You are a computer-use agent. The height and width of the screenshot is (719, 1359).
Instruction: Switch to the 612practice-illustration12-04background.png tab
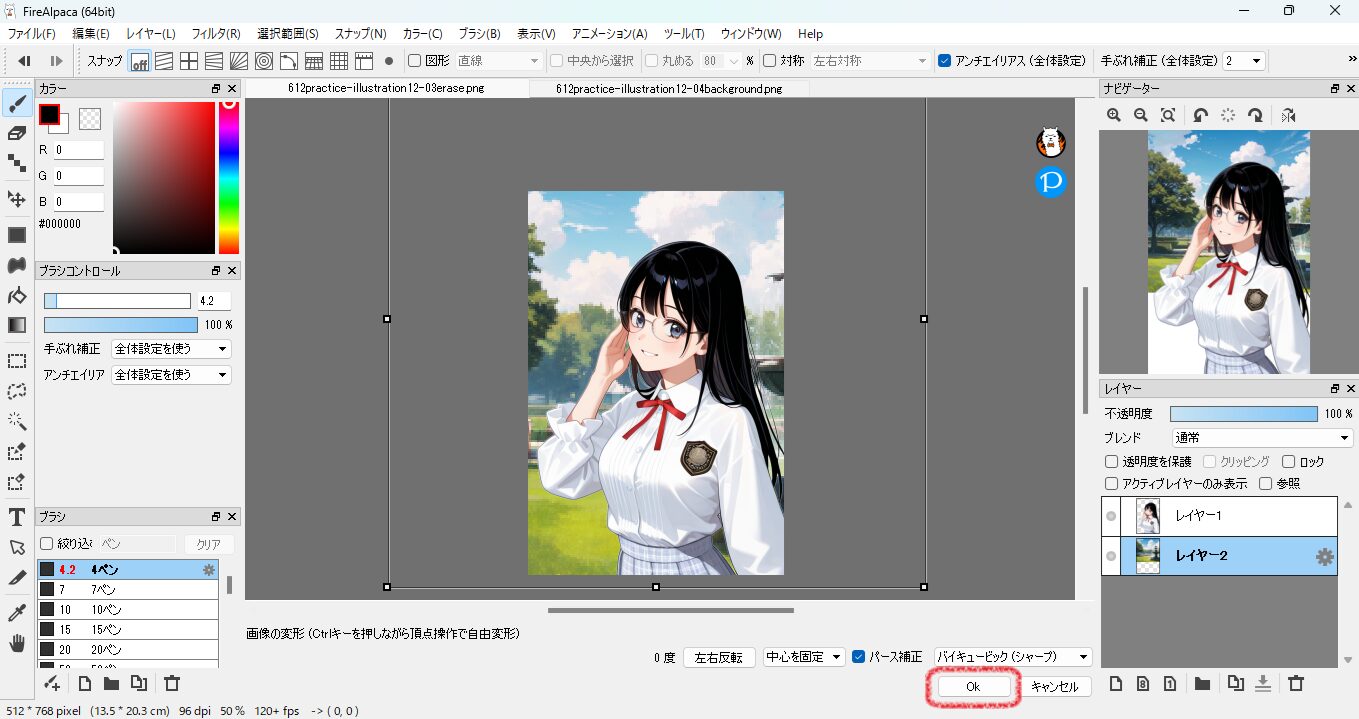669,89
